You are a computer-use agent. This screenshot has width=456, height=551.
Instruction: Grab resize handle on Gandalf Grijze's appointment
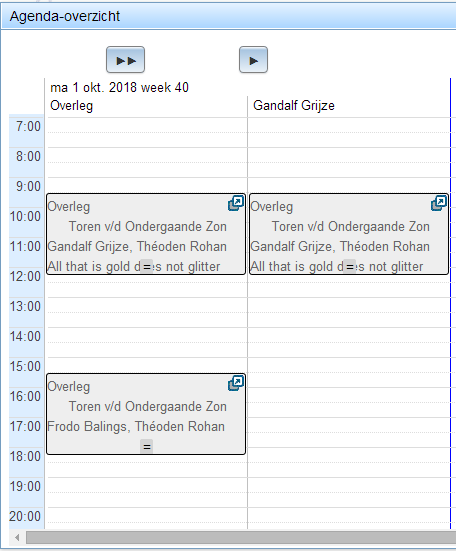tap(350, 267)
